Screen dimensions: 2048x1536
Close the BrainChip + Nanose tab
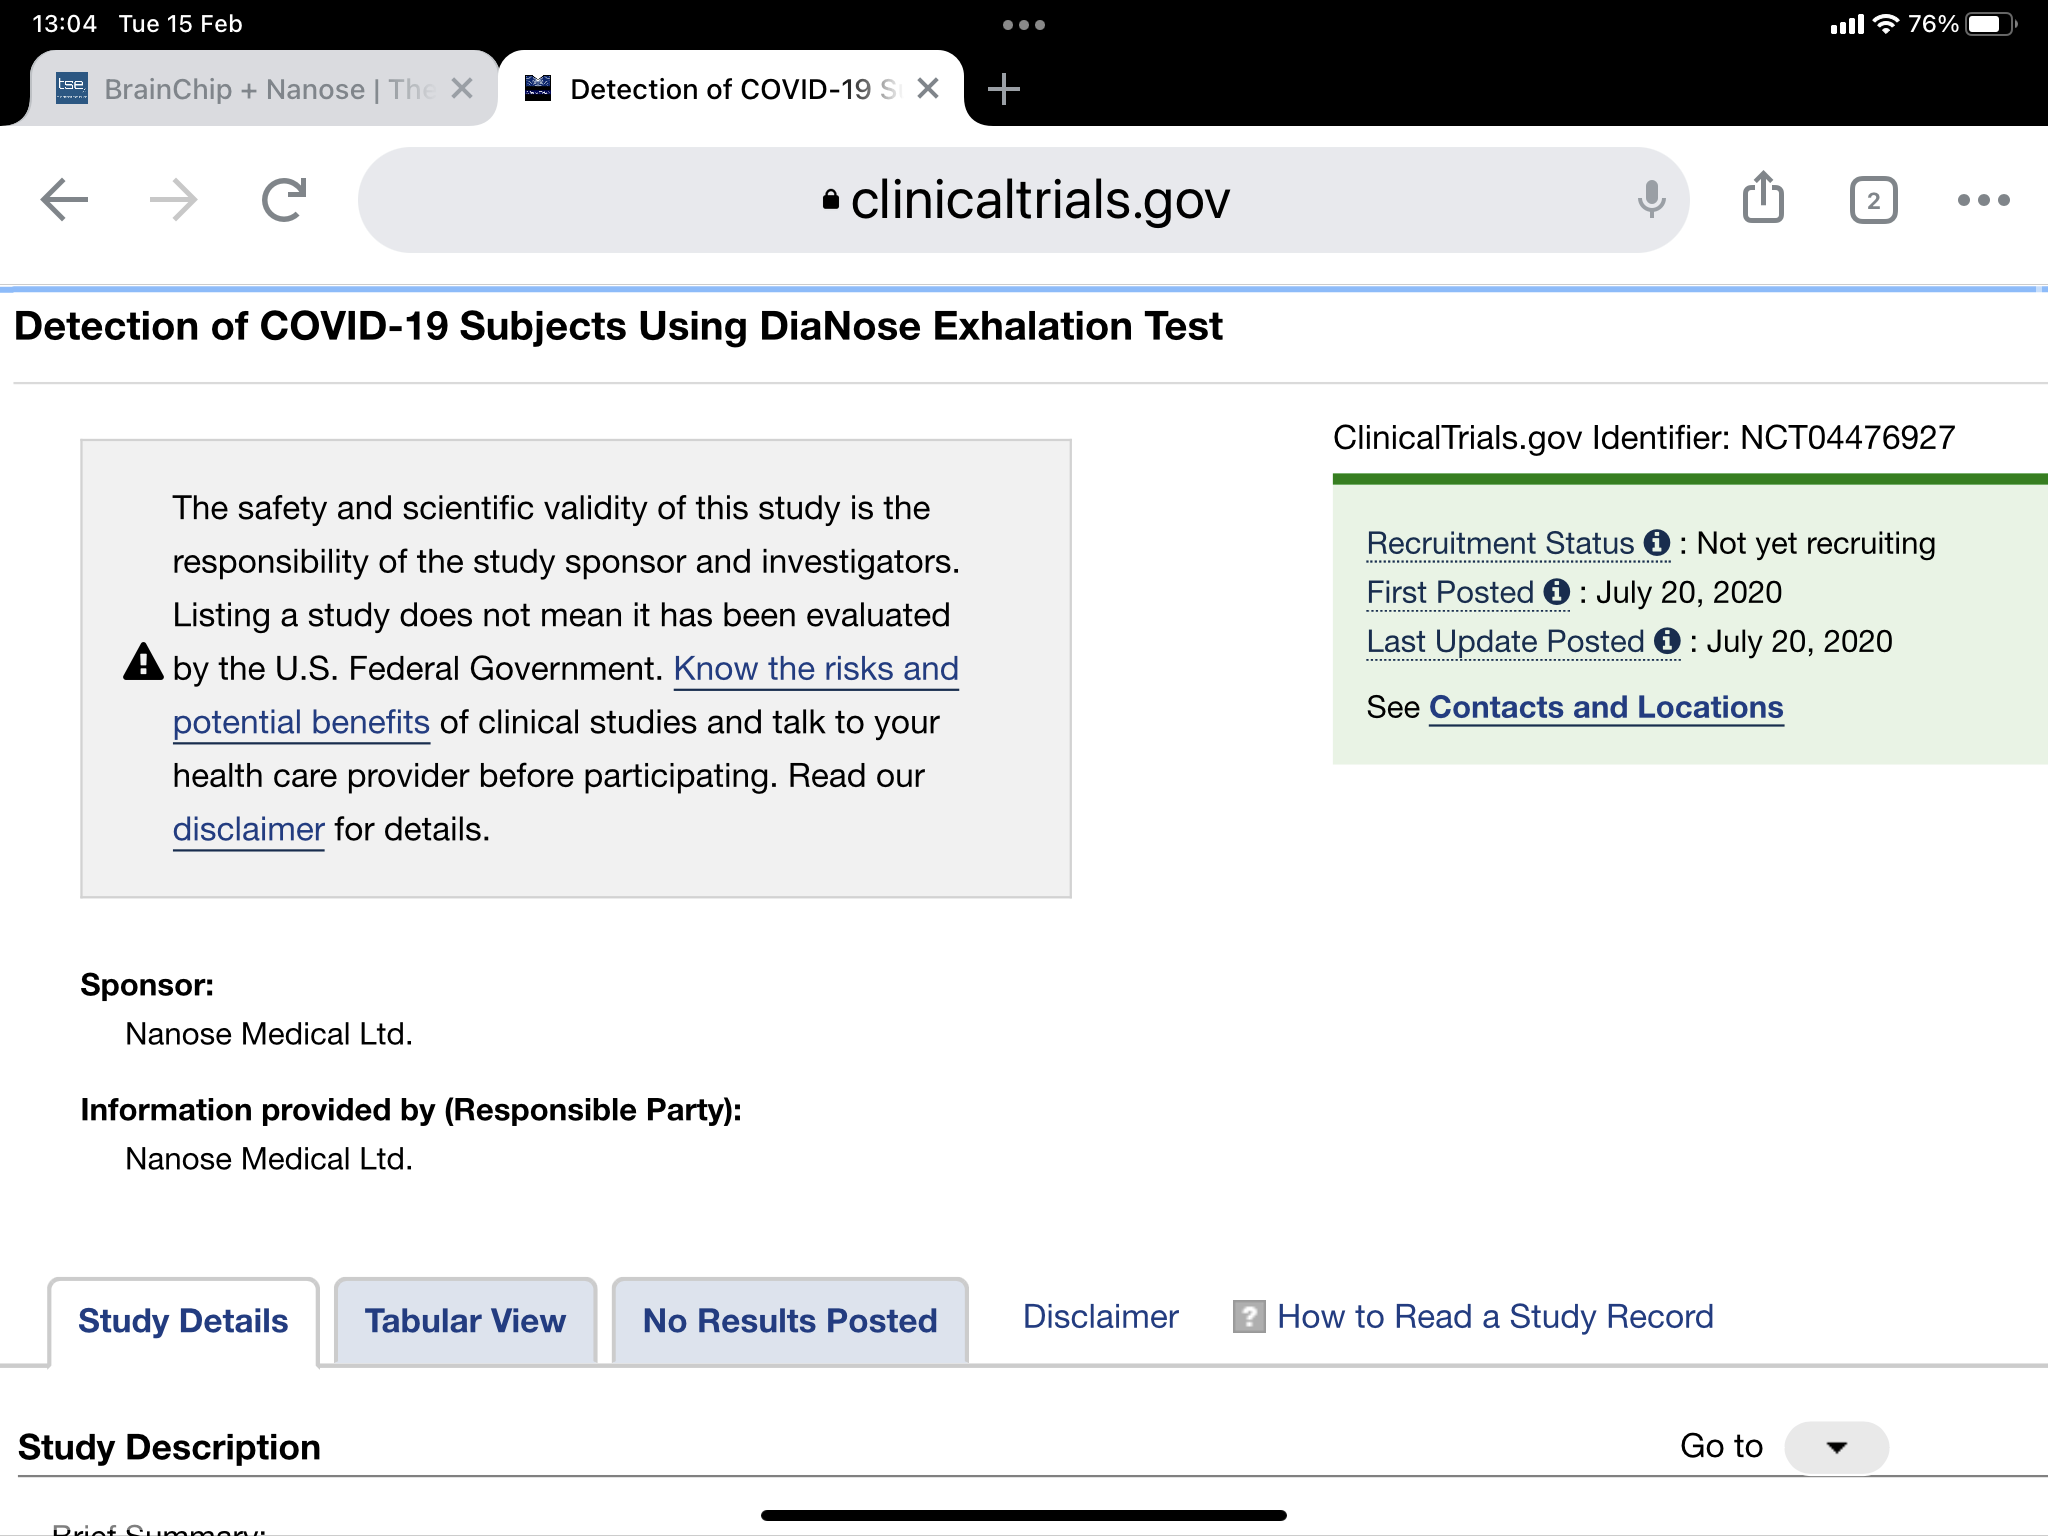point(461,89)
